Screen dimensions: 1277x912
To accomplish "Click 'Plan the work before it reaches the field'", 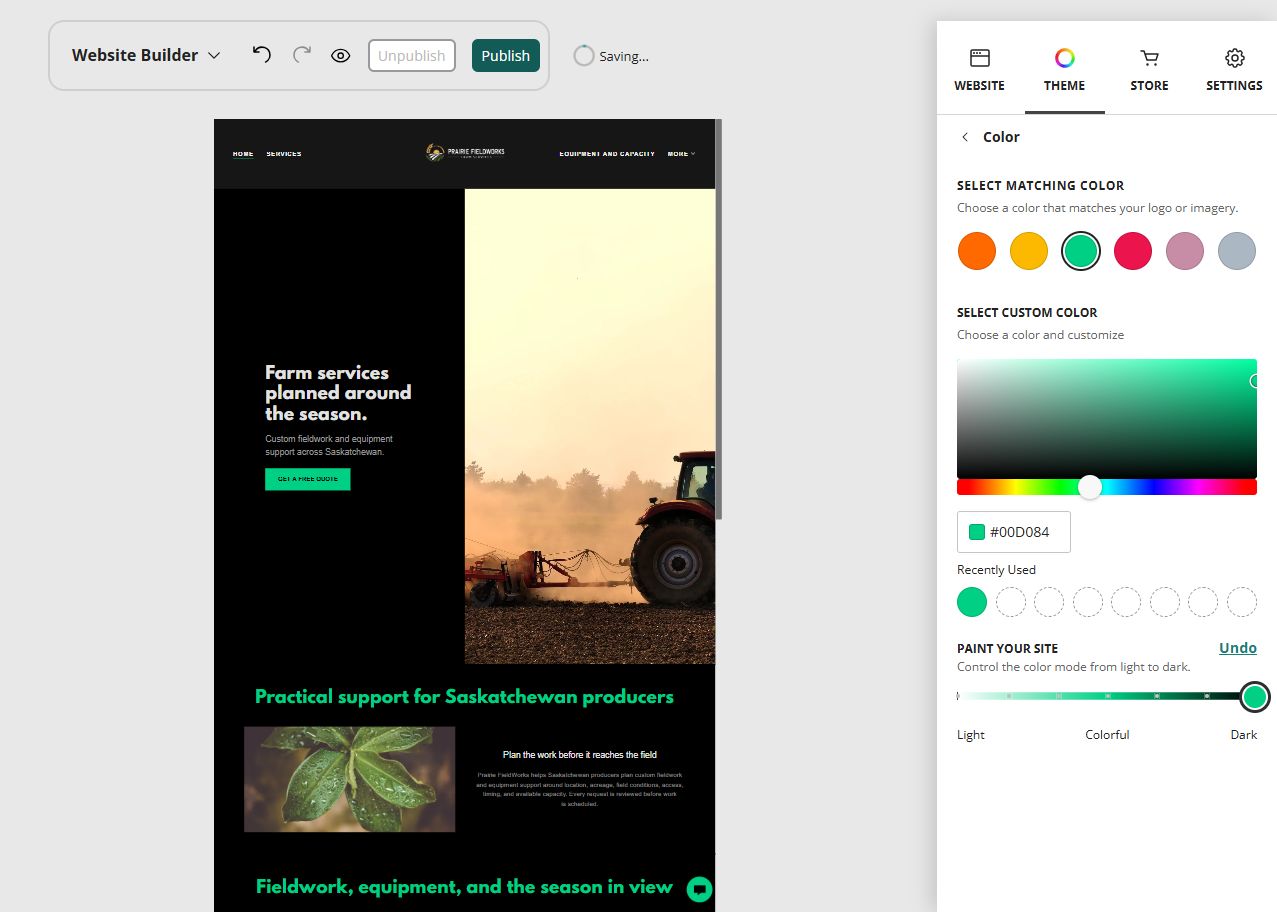I will coord(580,755).
